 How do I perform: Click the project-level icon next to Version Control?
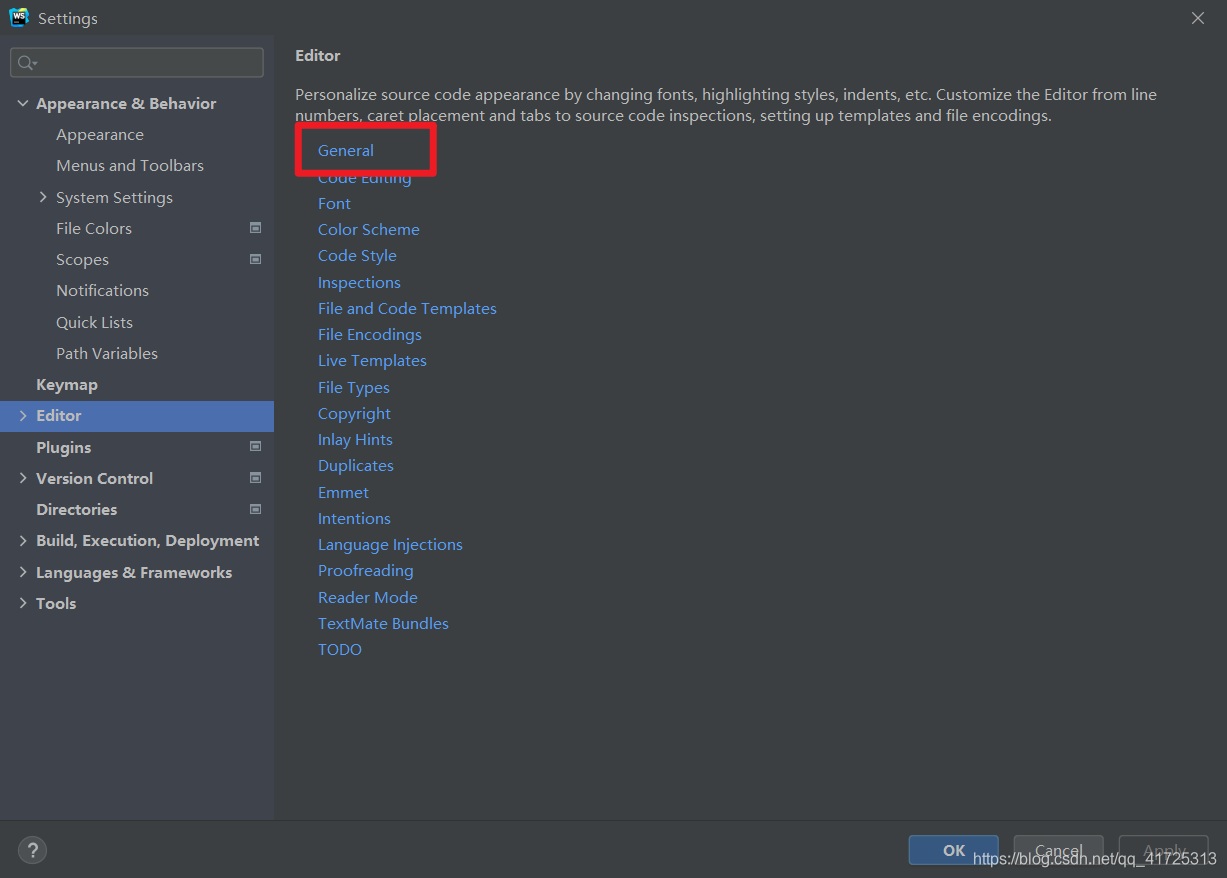coord(255,478)
